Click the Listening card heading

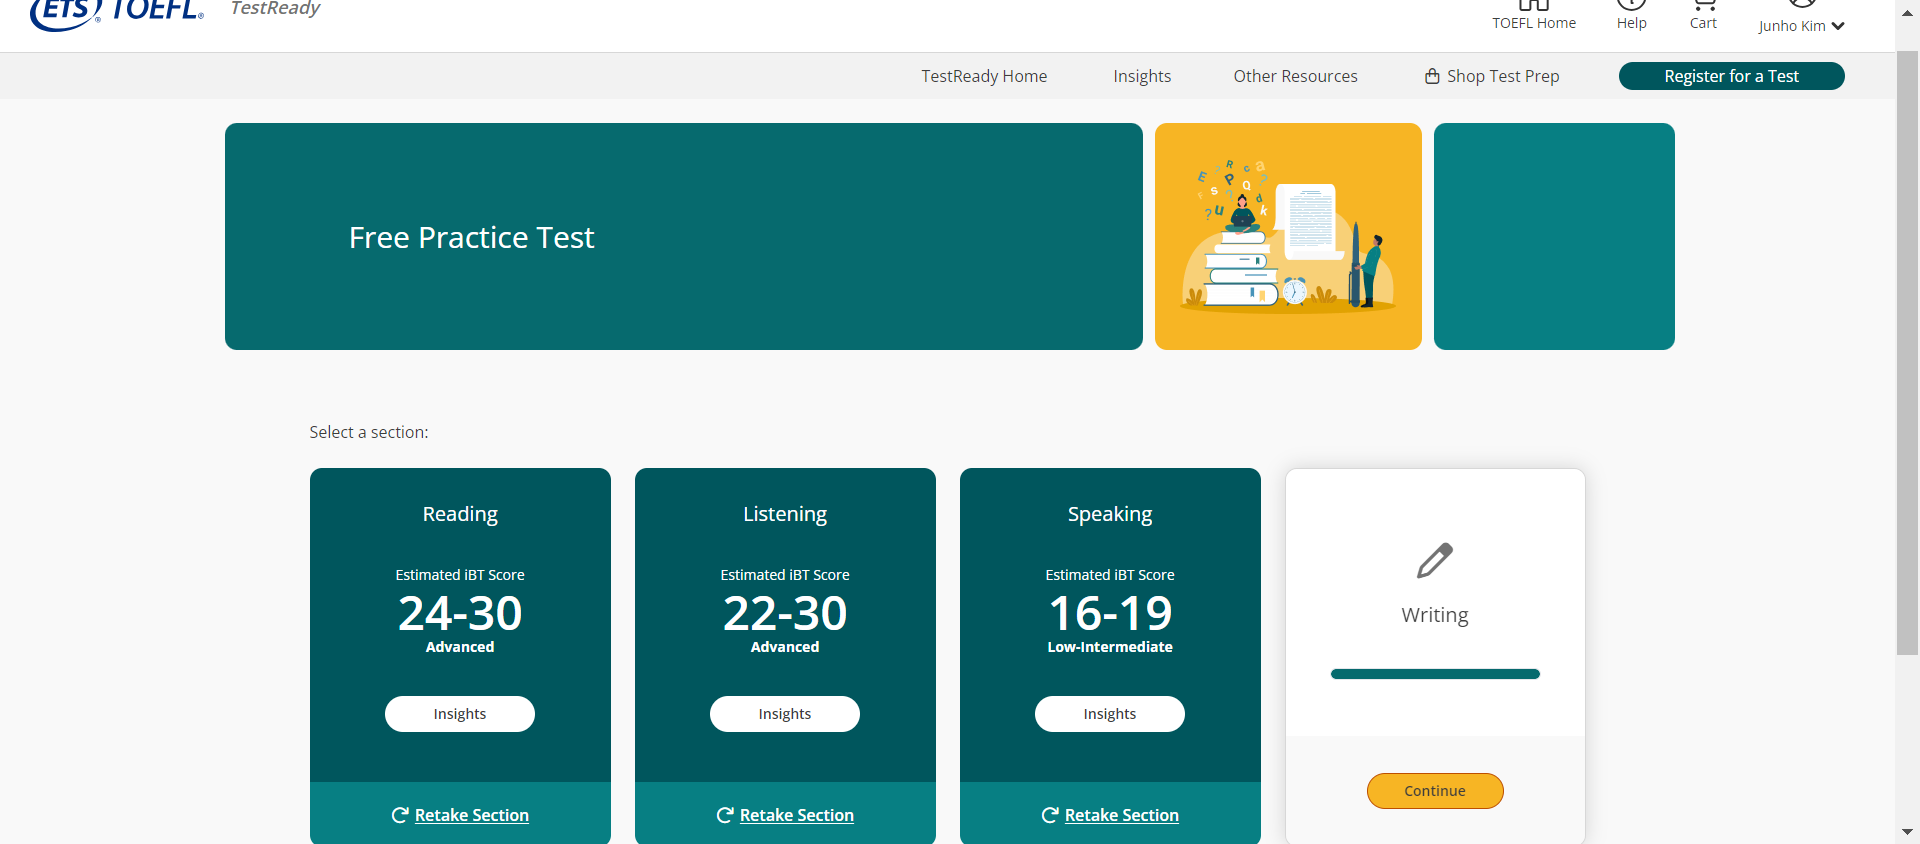pos(785,514)
